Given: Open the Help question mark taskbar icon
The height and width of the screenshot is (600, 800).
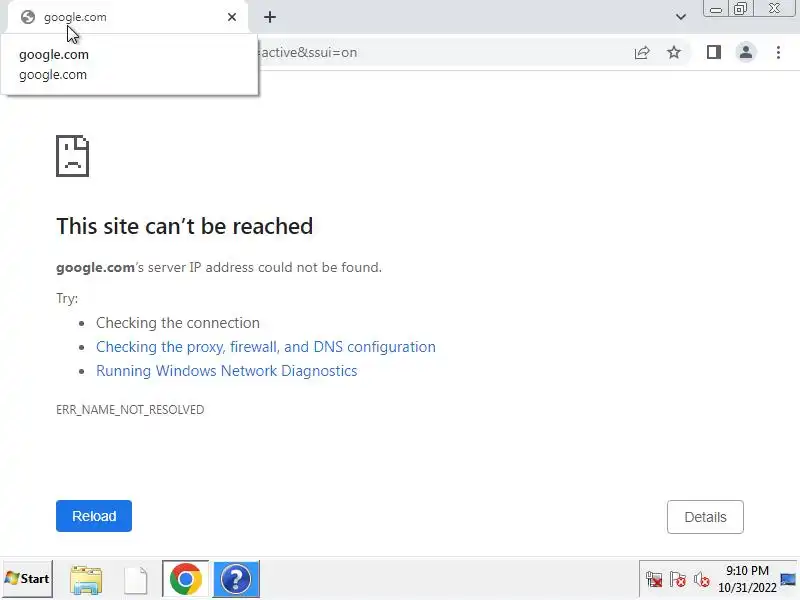Looking at the screenshot, I should (236, 579).
